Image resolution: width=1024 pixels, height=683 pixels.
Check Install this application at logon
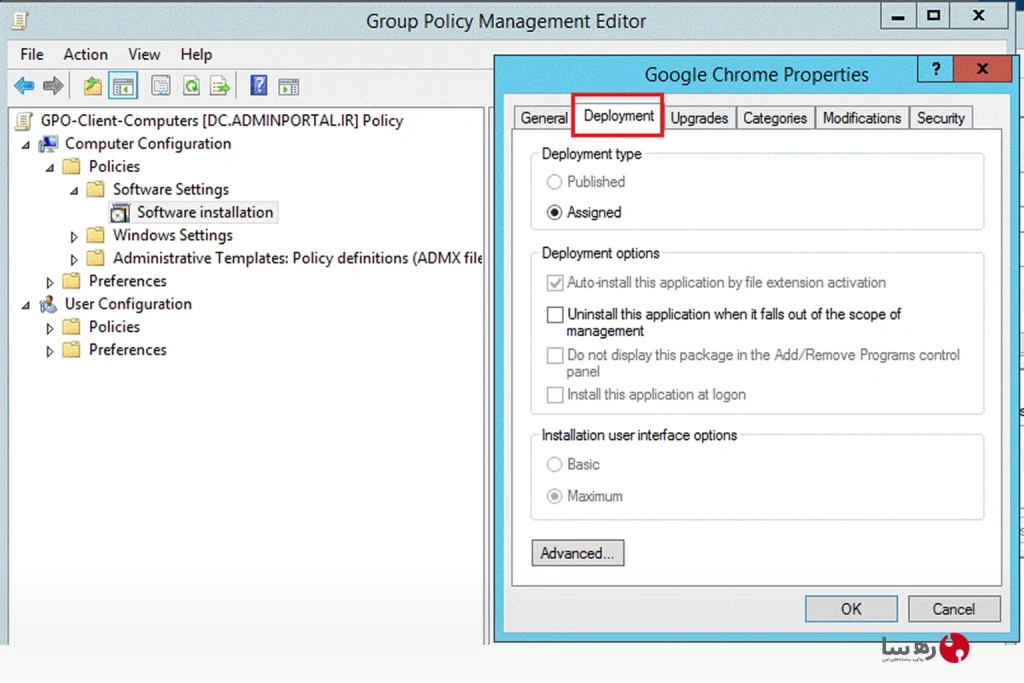(555, 395)
